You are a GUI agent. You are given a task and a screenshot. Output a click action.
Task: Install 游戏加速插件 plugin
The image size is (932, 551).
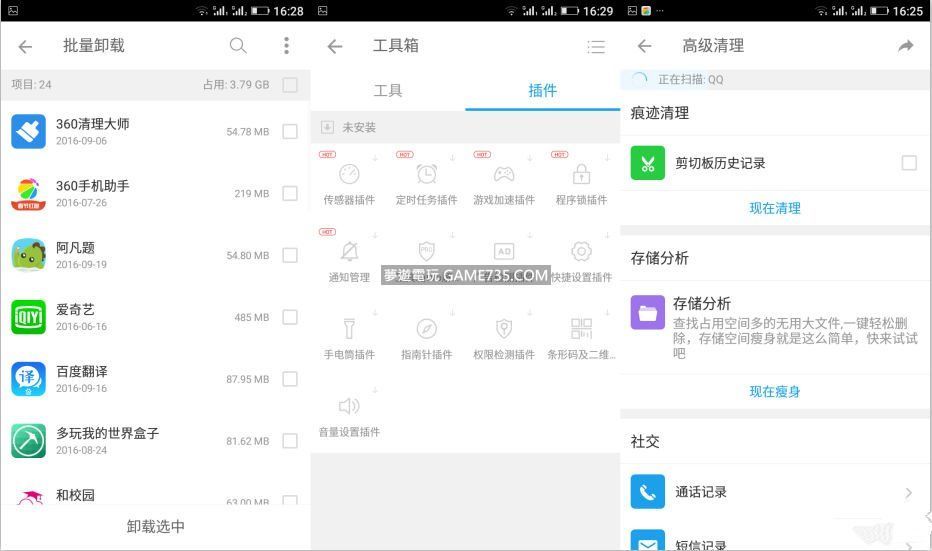point(503,181)
